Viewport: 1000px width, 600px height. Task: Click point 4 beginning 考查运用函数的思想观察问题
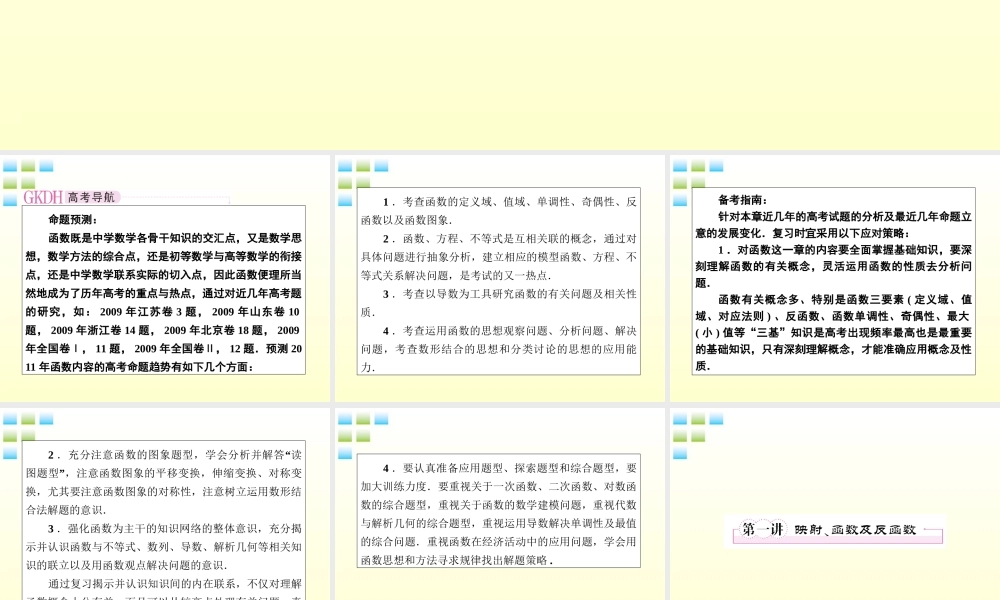tap(499, 349)
